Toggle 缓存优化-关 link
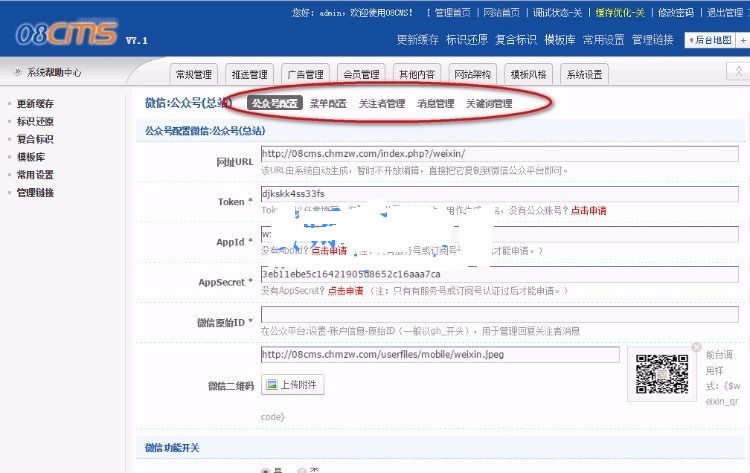This screenshot has height=473, width=750. point(620,13)
